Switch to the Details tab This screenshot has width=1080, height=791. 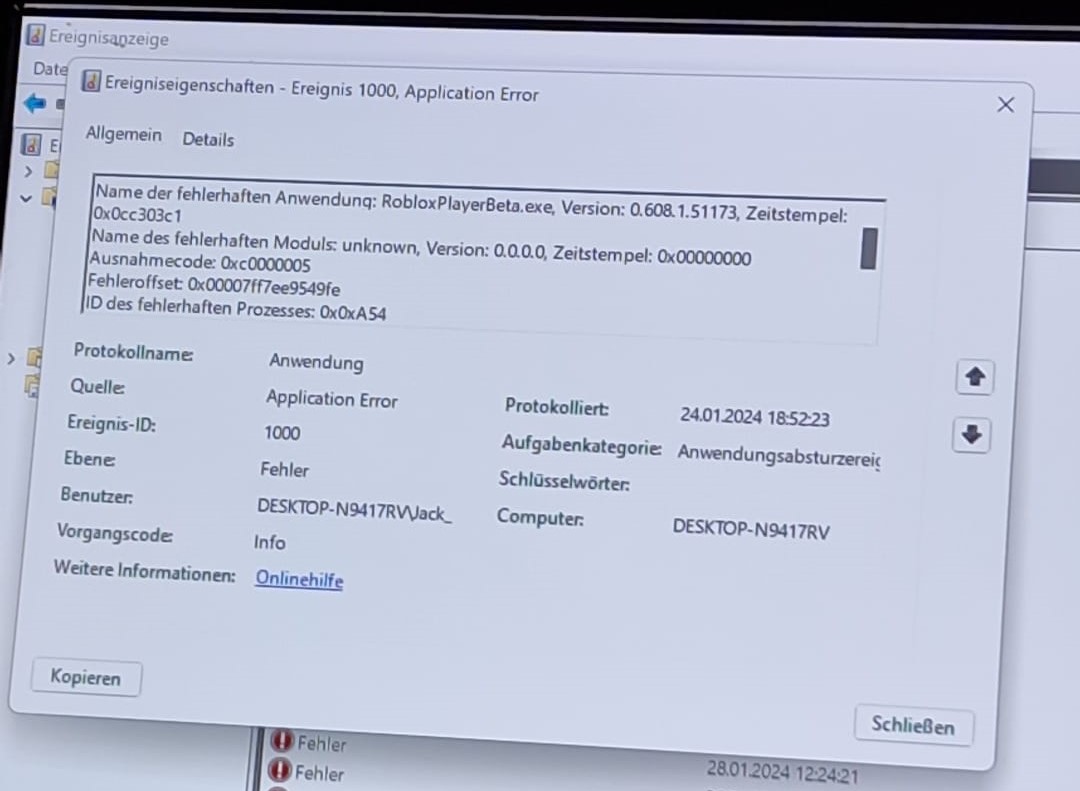tap(208, 139)
